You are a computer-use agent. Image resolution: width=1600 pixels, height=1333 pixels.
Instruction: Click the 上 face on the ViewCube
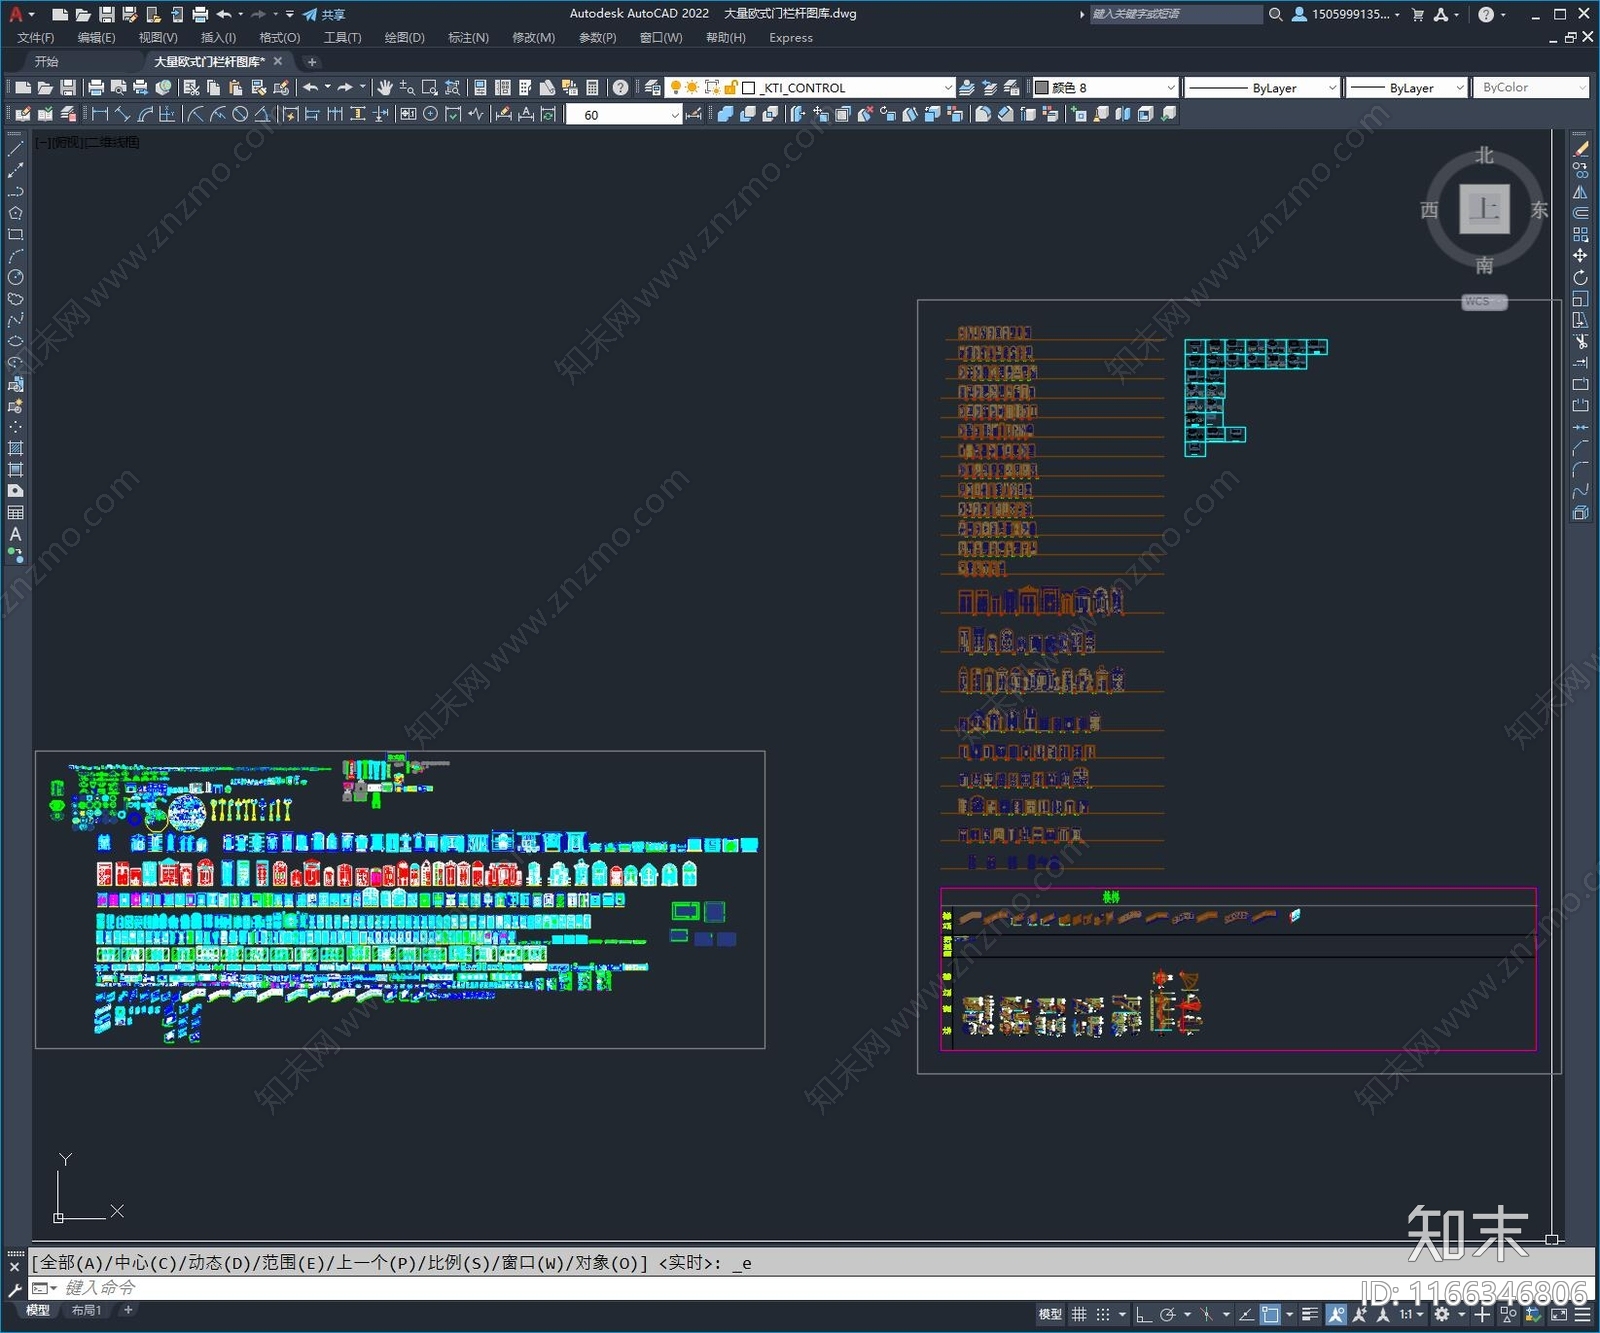[1484, 209]
